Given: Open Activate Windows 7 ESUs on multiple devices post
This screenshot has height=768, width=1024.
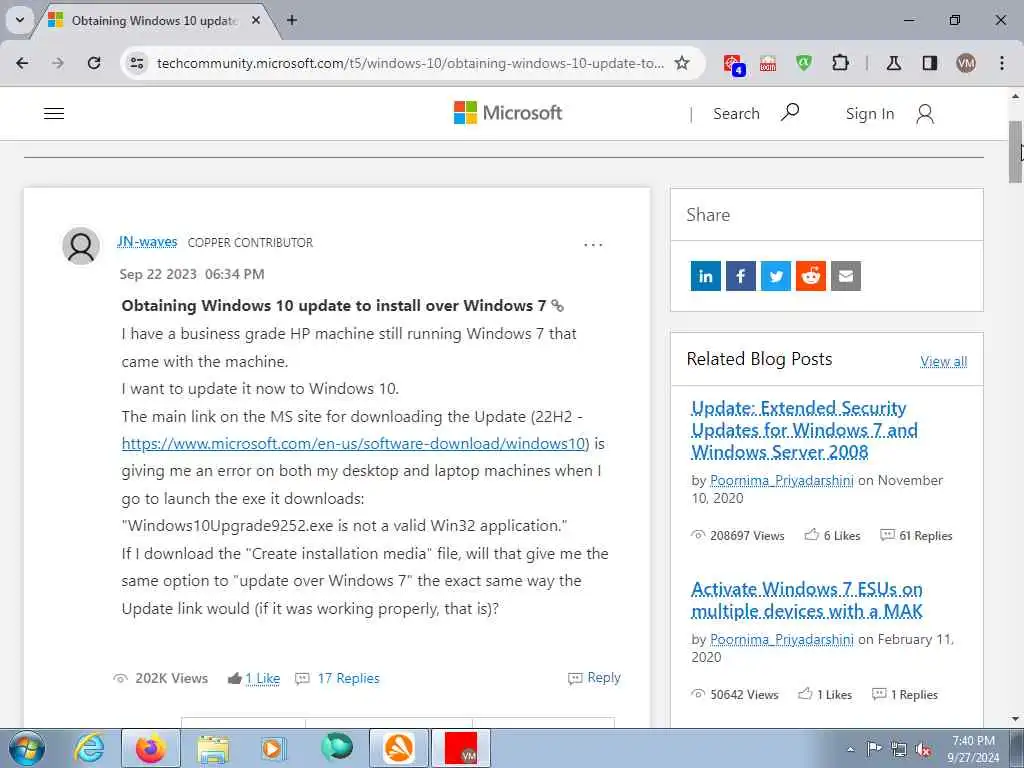Looking at the screenshot, I should tap(807, 600).
